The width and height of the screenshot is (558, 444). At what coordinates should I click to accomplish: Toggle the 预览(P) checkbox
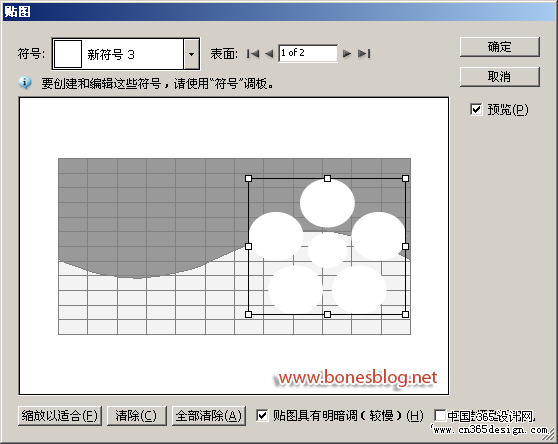tap(476, 109)
